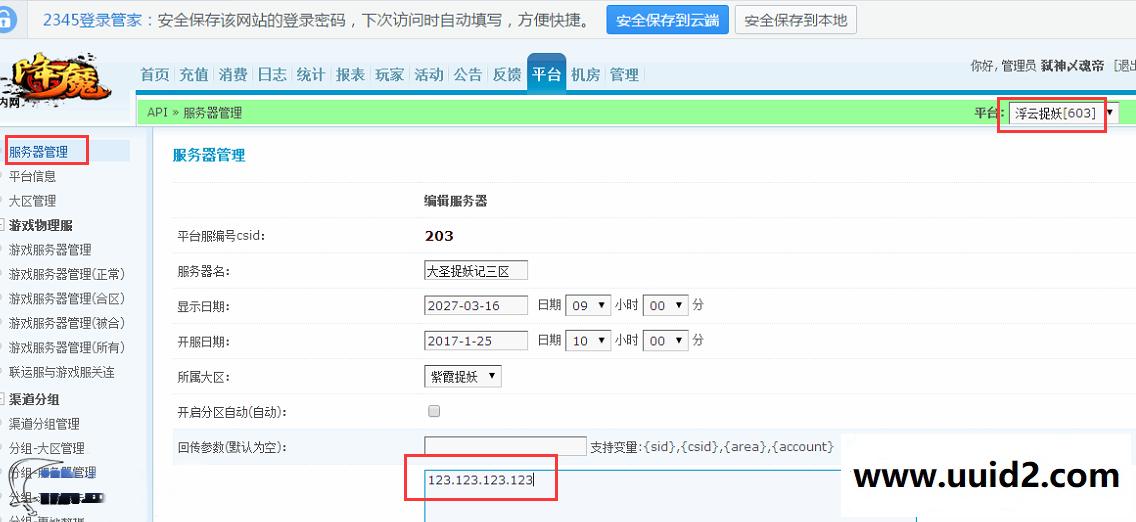Open the 公告 tab
This screenshot has width=1136, height=522.
pos(468,75)
